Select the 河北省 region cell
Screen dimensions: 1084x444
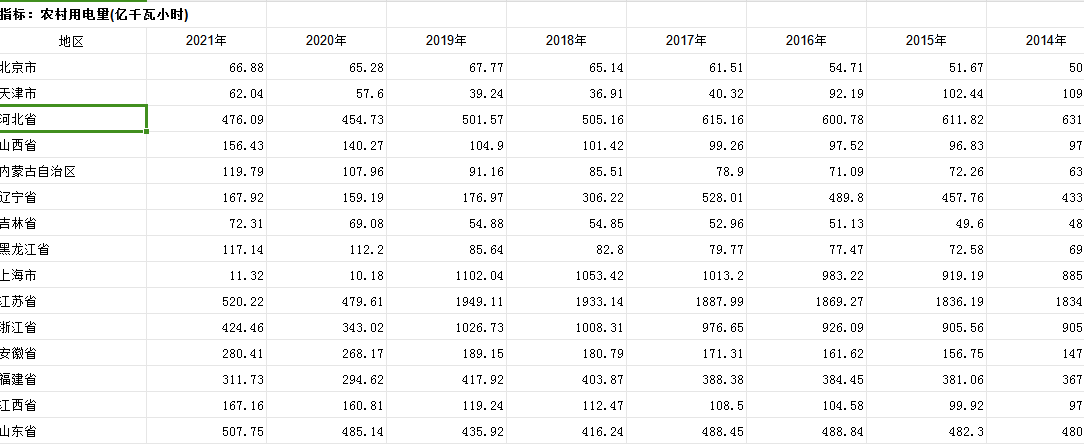click(x=73, y=119)
